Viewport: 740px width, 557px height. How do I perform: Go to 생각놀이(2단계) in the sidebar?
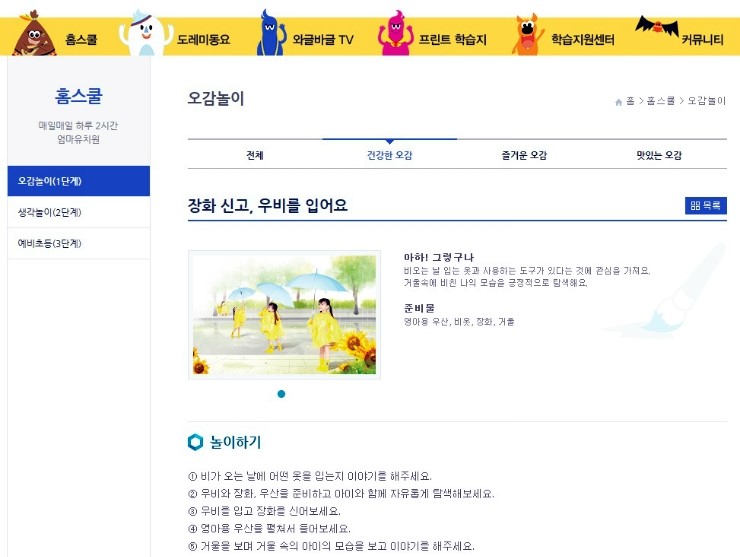pyautogui.click(x=79, y=212)
